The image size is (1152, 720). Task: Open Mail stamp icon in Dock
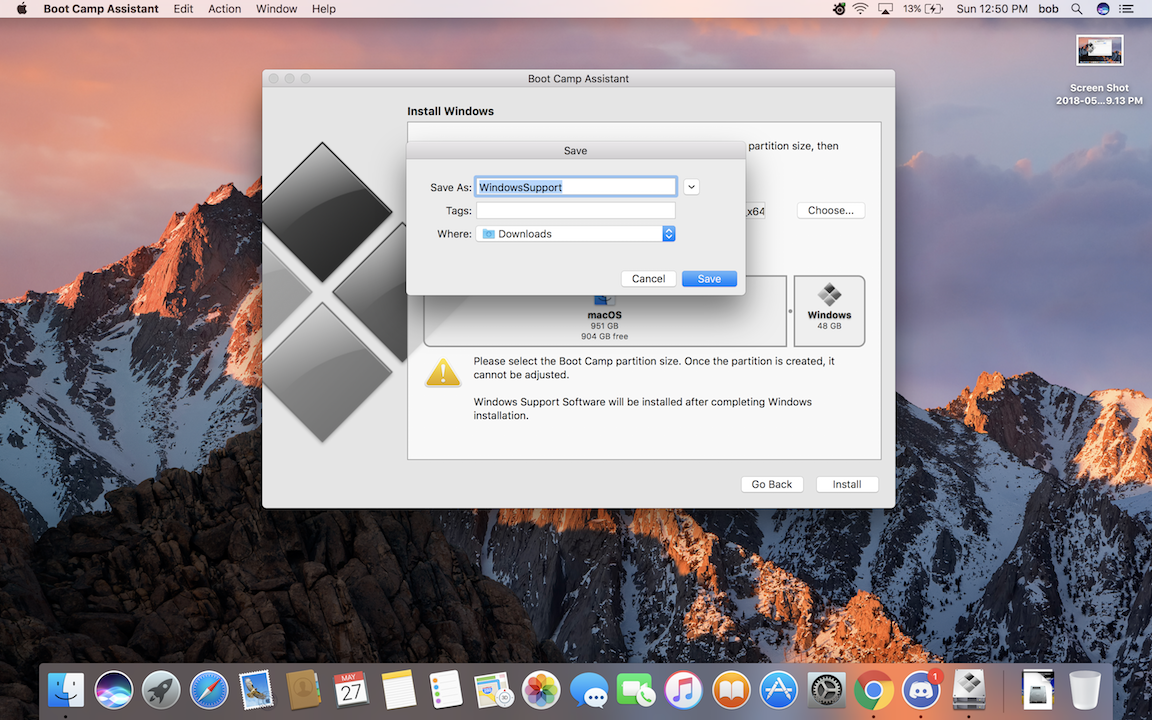click(x=256, y=691)
